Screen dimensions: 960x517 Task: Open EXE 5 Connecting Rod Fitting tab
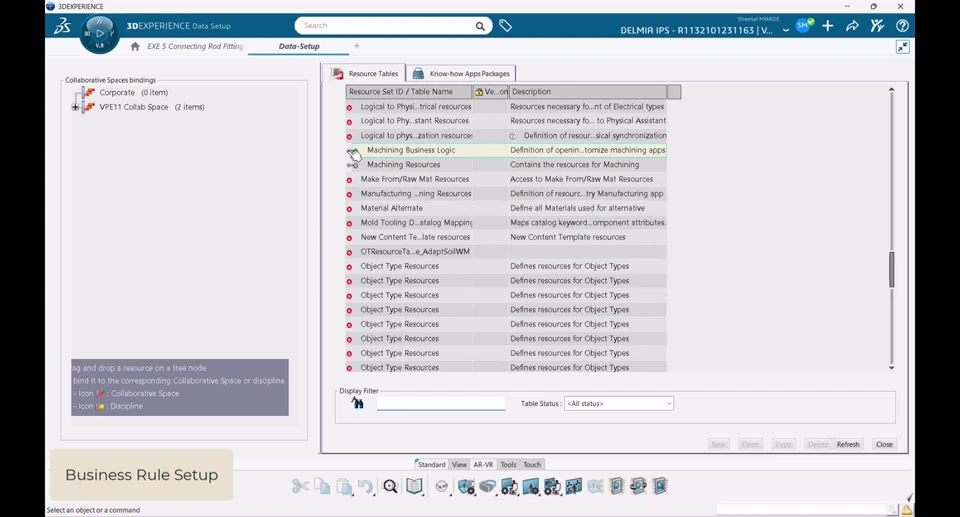pyautogui.click(x=195, y=47)
